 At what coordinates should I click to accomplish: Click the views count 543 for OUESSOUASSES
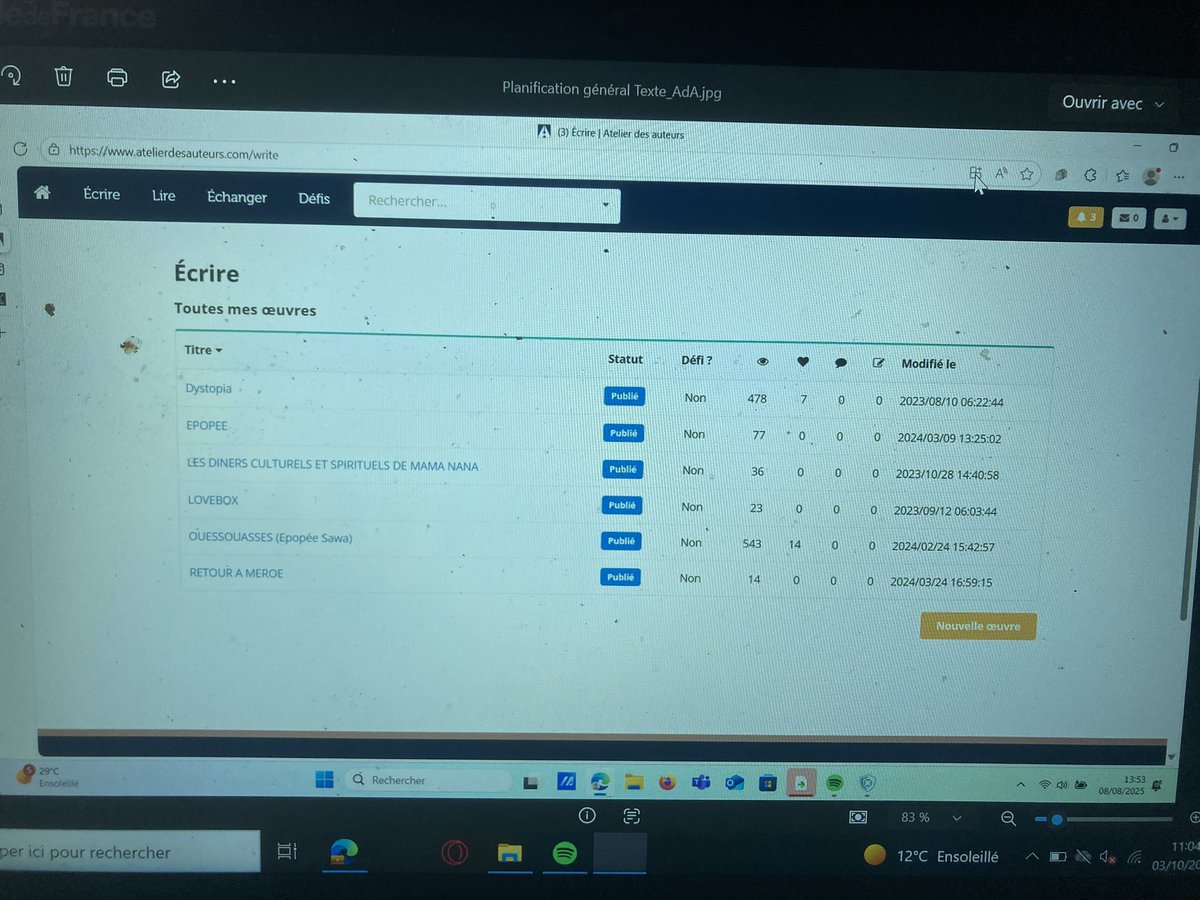[x=752, y=544]
